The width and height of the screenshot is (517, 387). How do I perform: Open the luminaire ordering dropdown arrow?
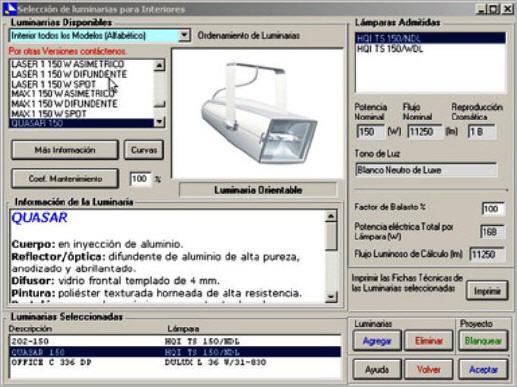pos(184,35)
